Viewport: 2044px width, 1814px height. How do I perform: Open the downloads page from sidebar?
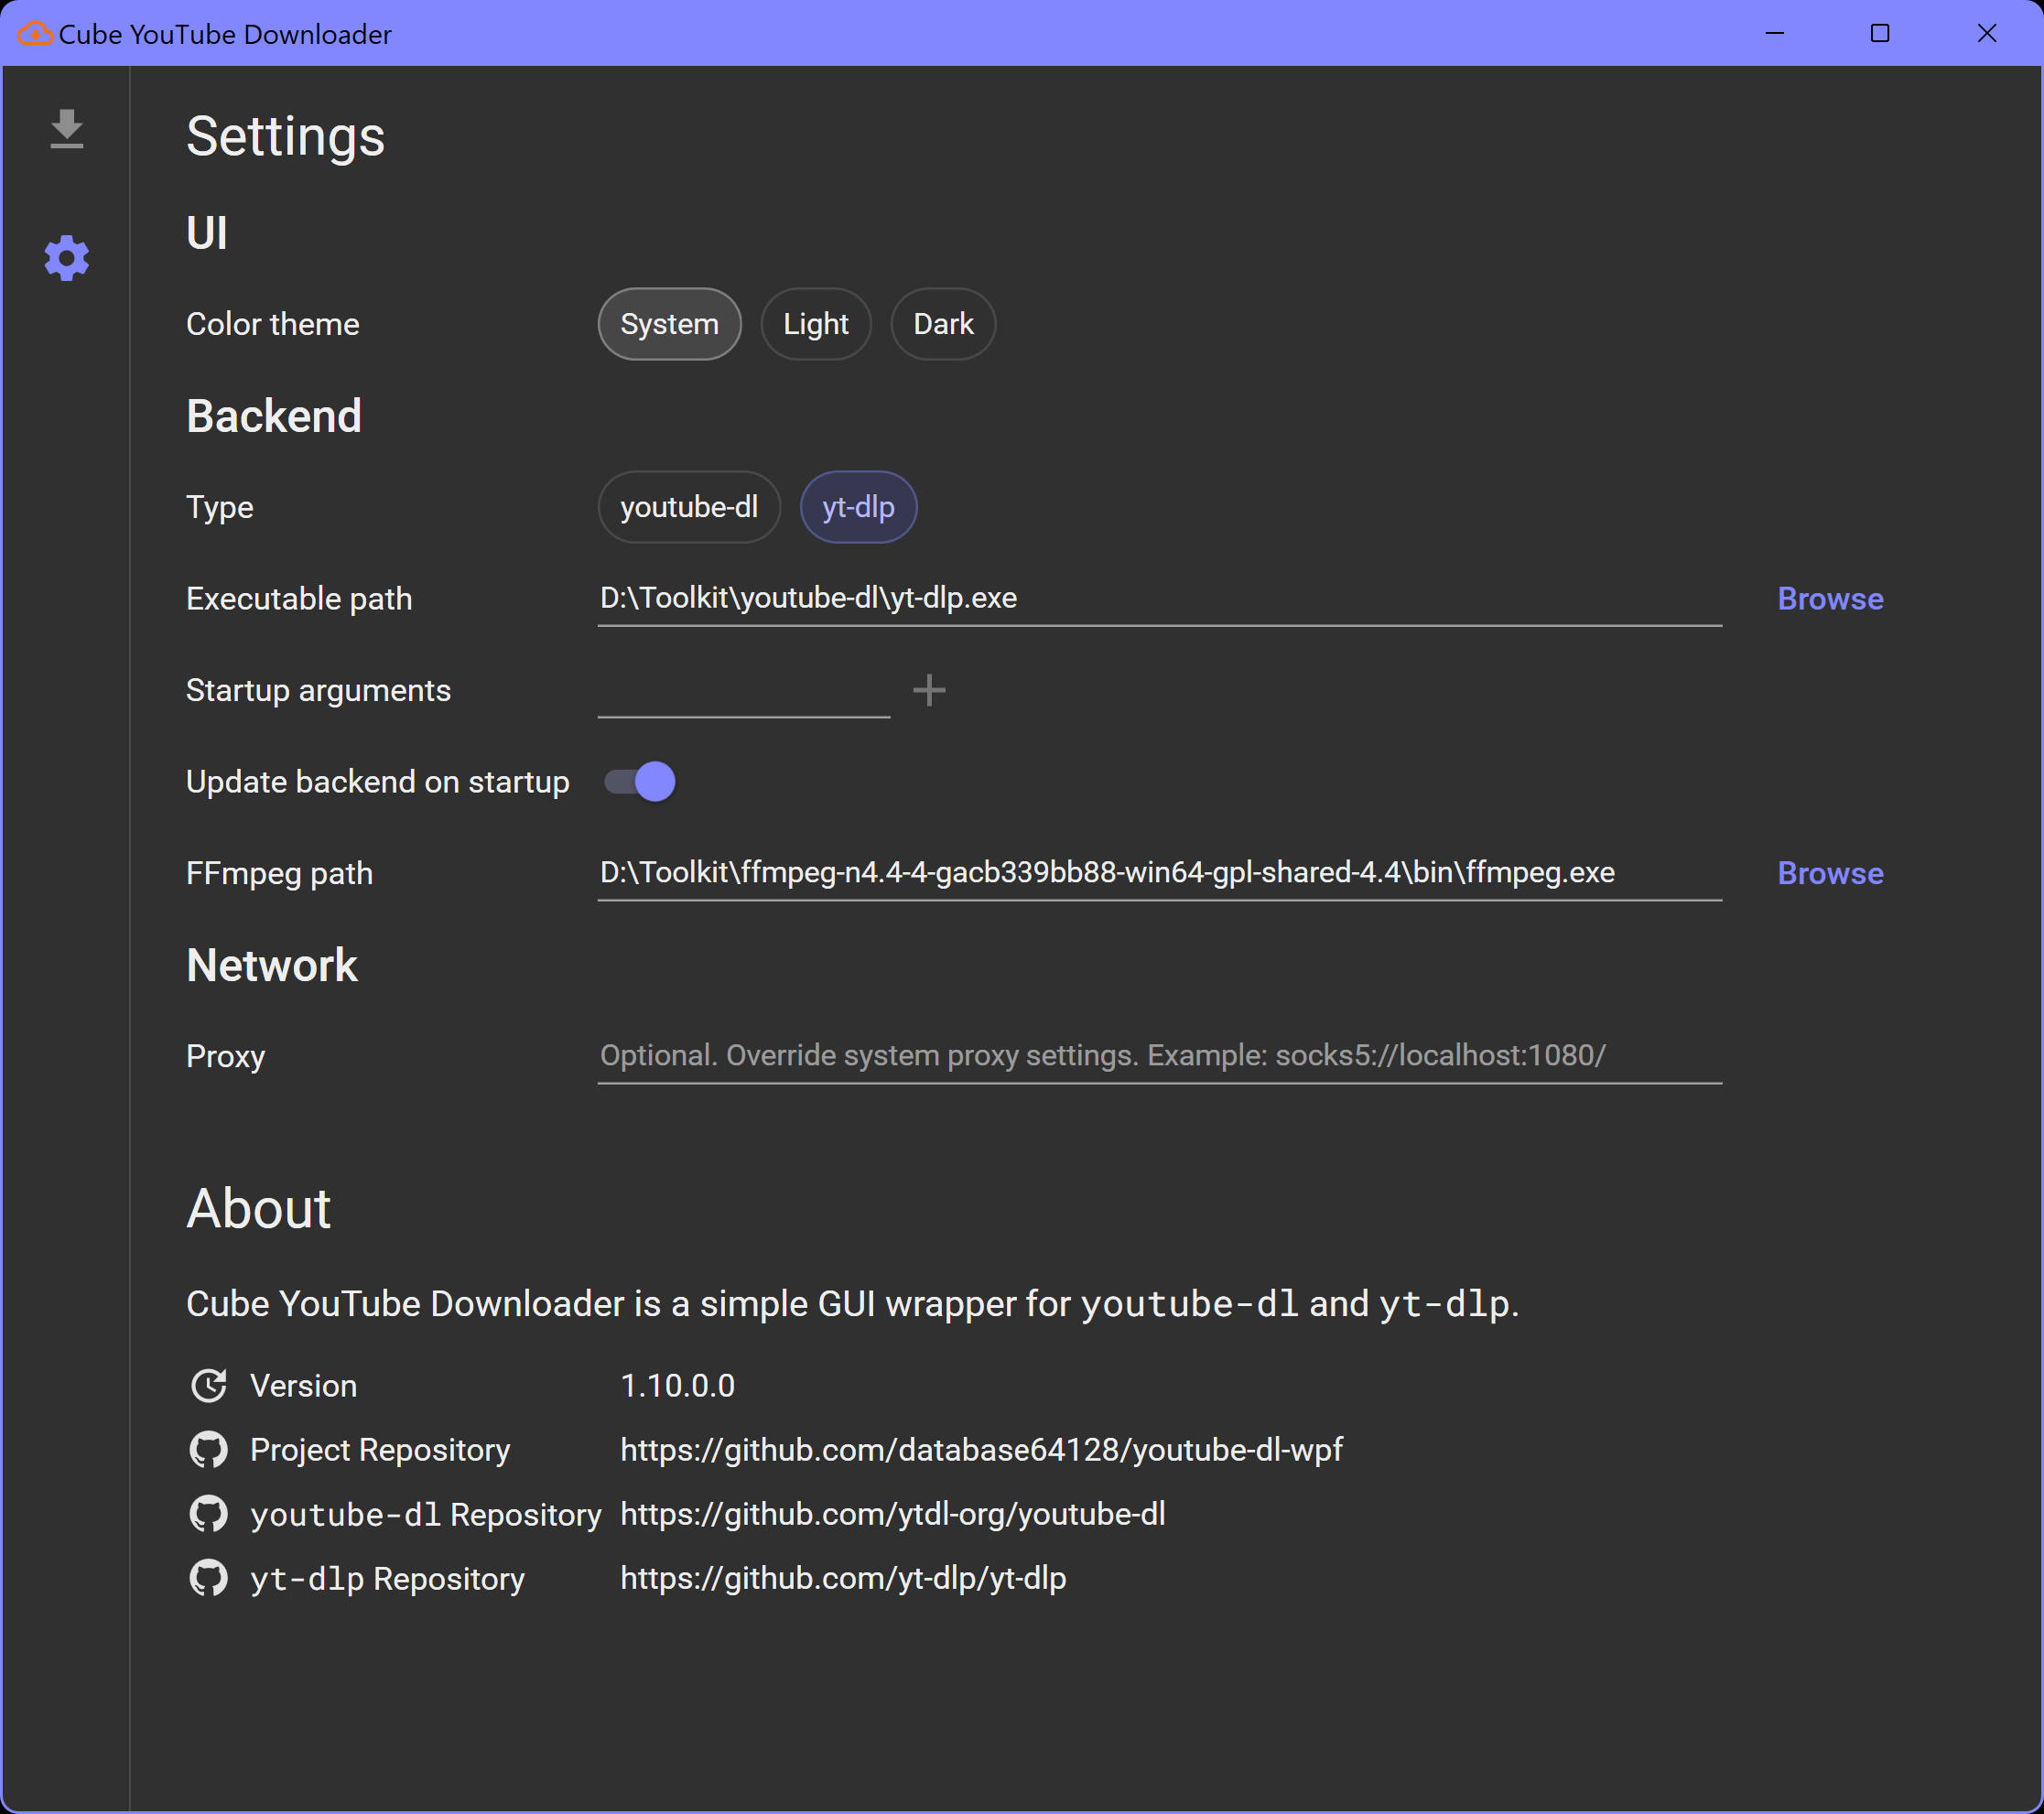66,129
